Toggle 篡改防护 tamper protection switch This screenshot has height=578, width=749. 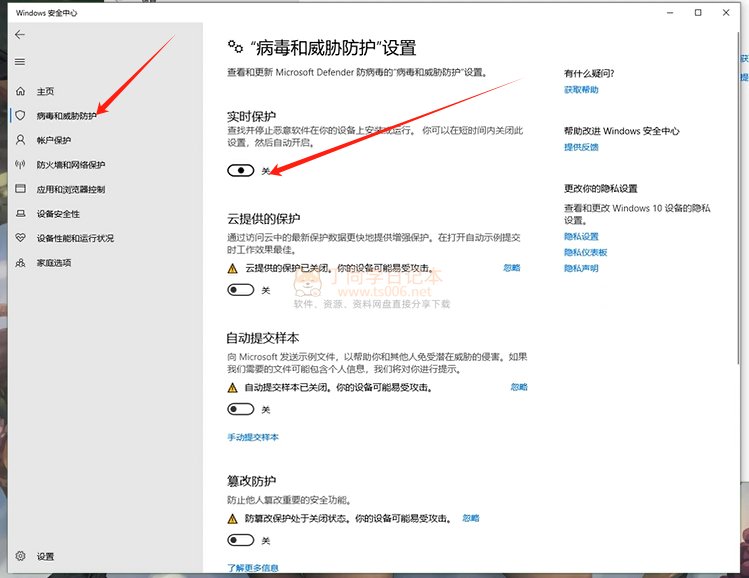tap(241, 540)
